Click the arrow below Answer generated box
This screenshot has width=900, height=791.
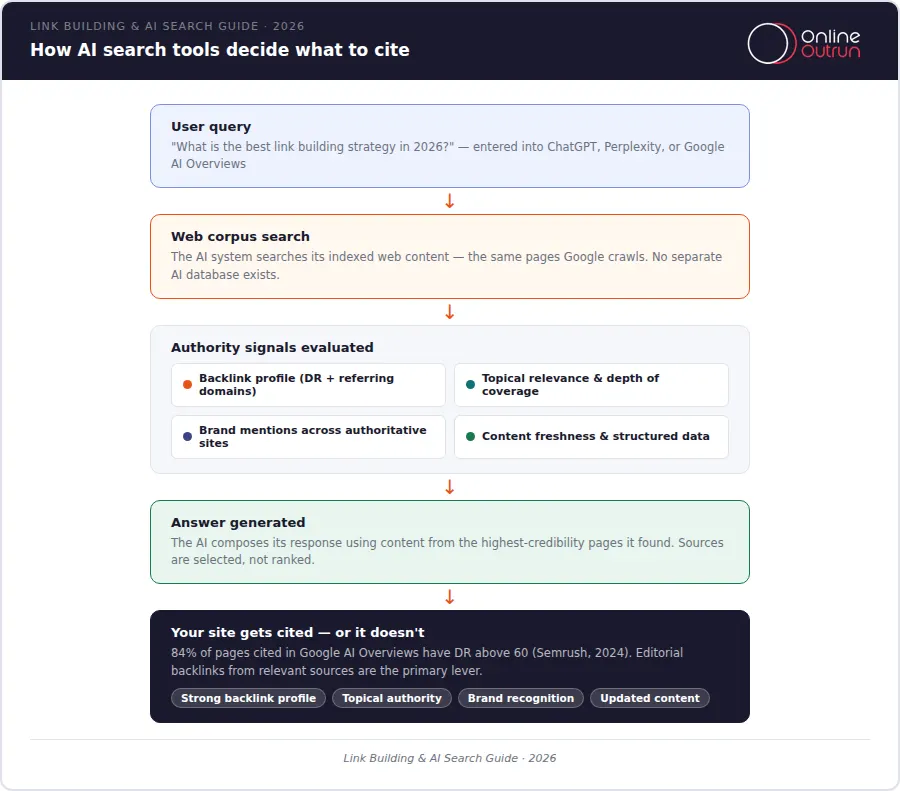[450, 597]
